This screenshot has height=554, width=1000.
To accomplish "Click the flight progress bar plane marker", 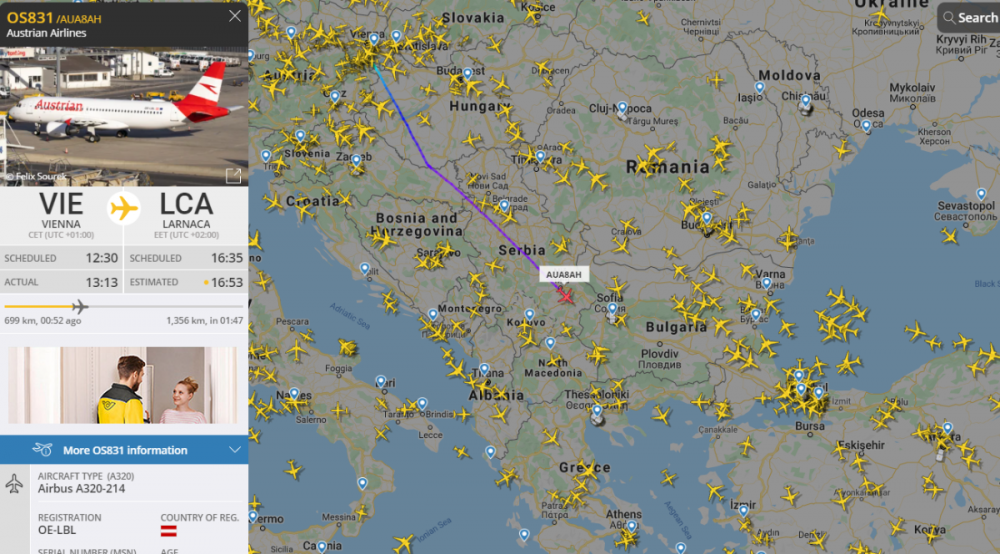I will pos(80,307).
